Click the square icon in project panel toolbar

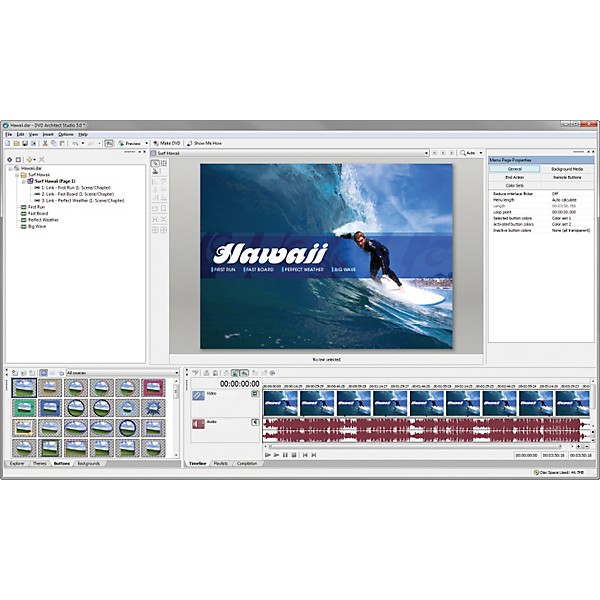[x=18, y=160]
